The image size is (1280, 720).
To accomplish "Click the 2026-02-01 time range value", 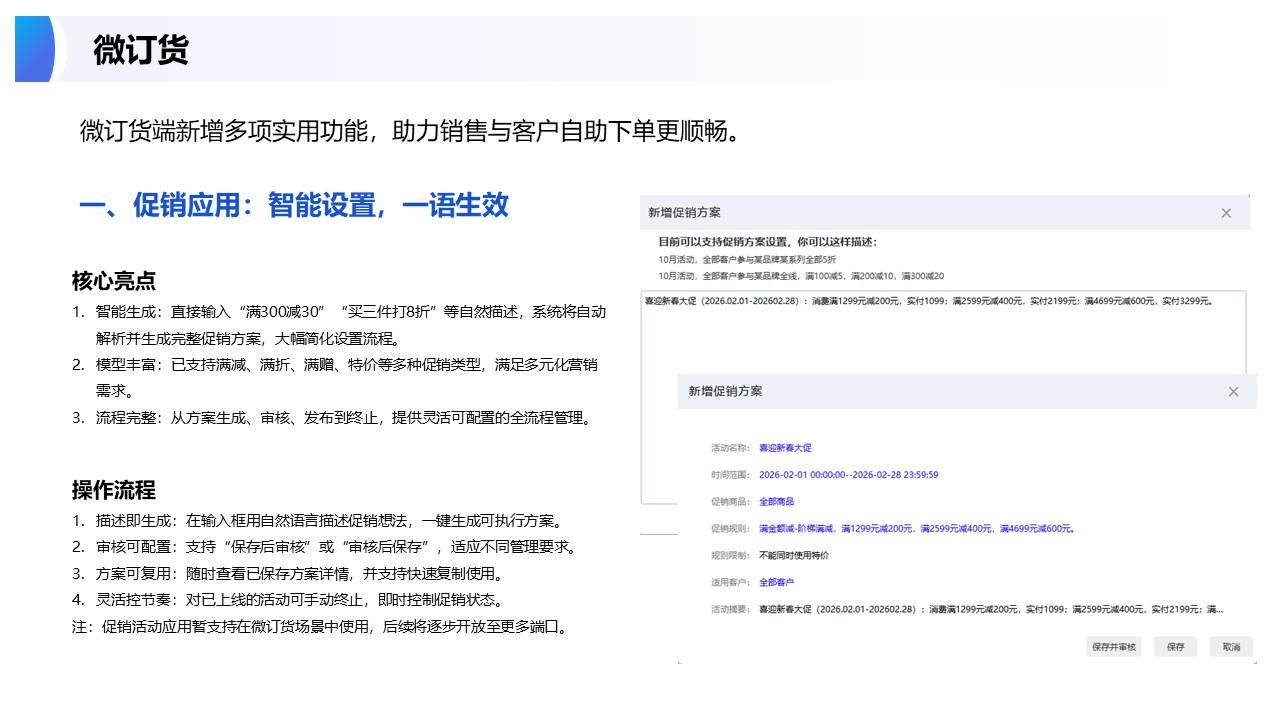I will click(848, 475).
